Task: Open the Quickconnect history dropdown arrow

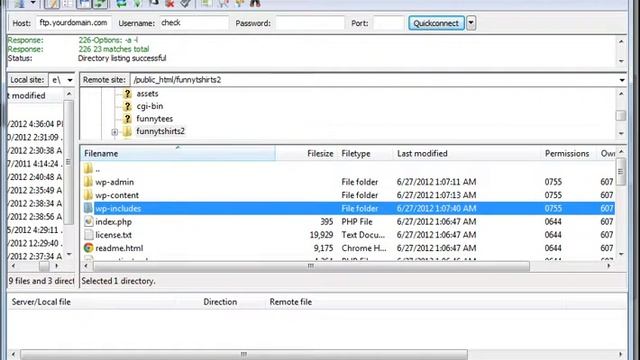Action: coord(471,23)
